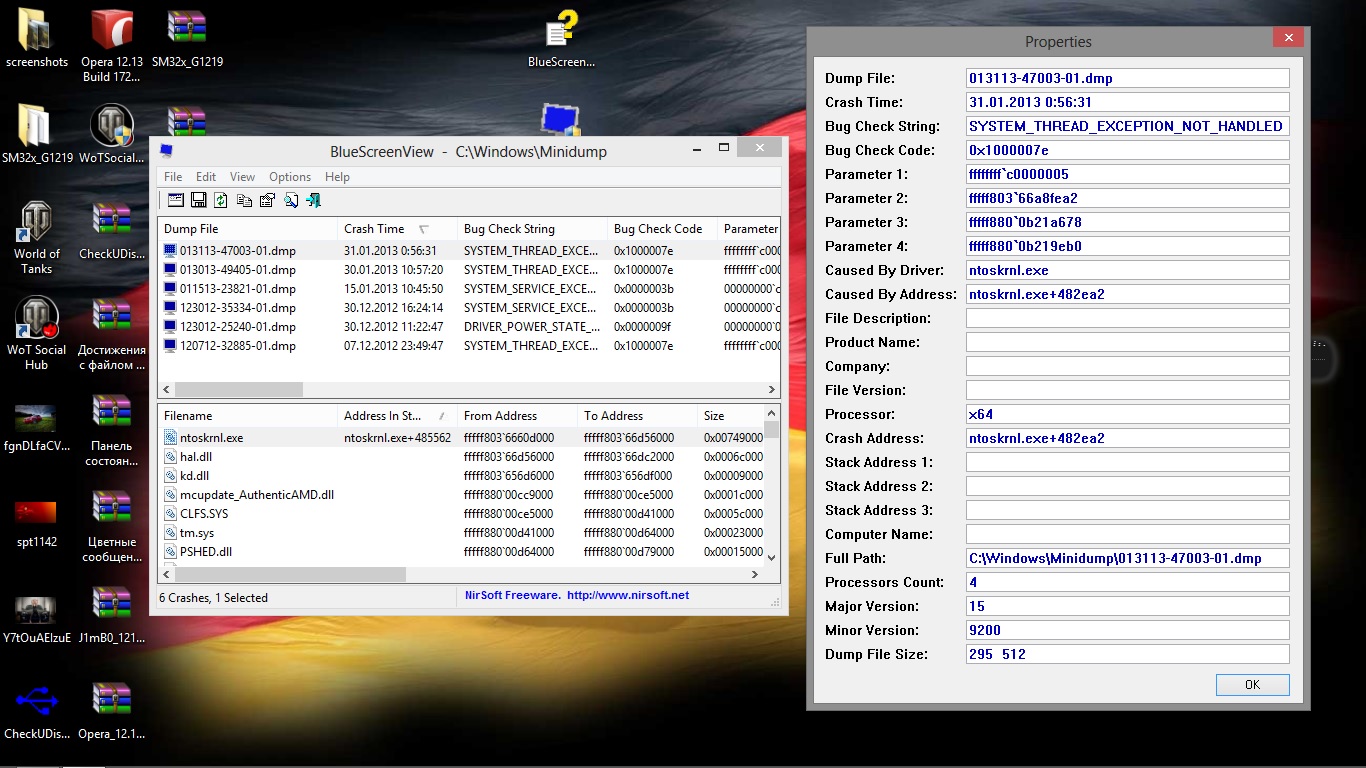
Task: Open the File menu
Action: (x=173, y=177)
